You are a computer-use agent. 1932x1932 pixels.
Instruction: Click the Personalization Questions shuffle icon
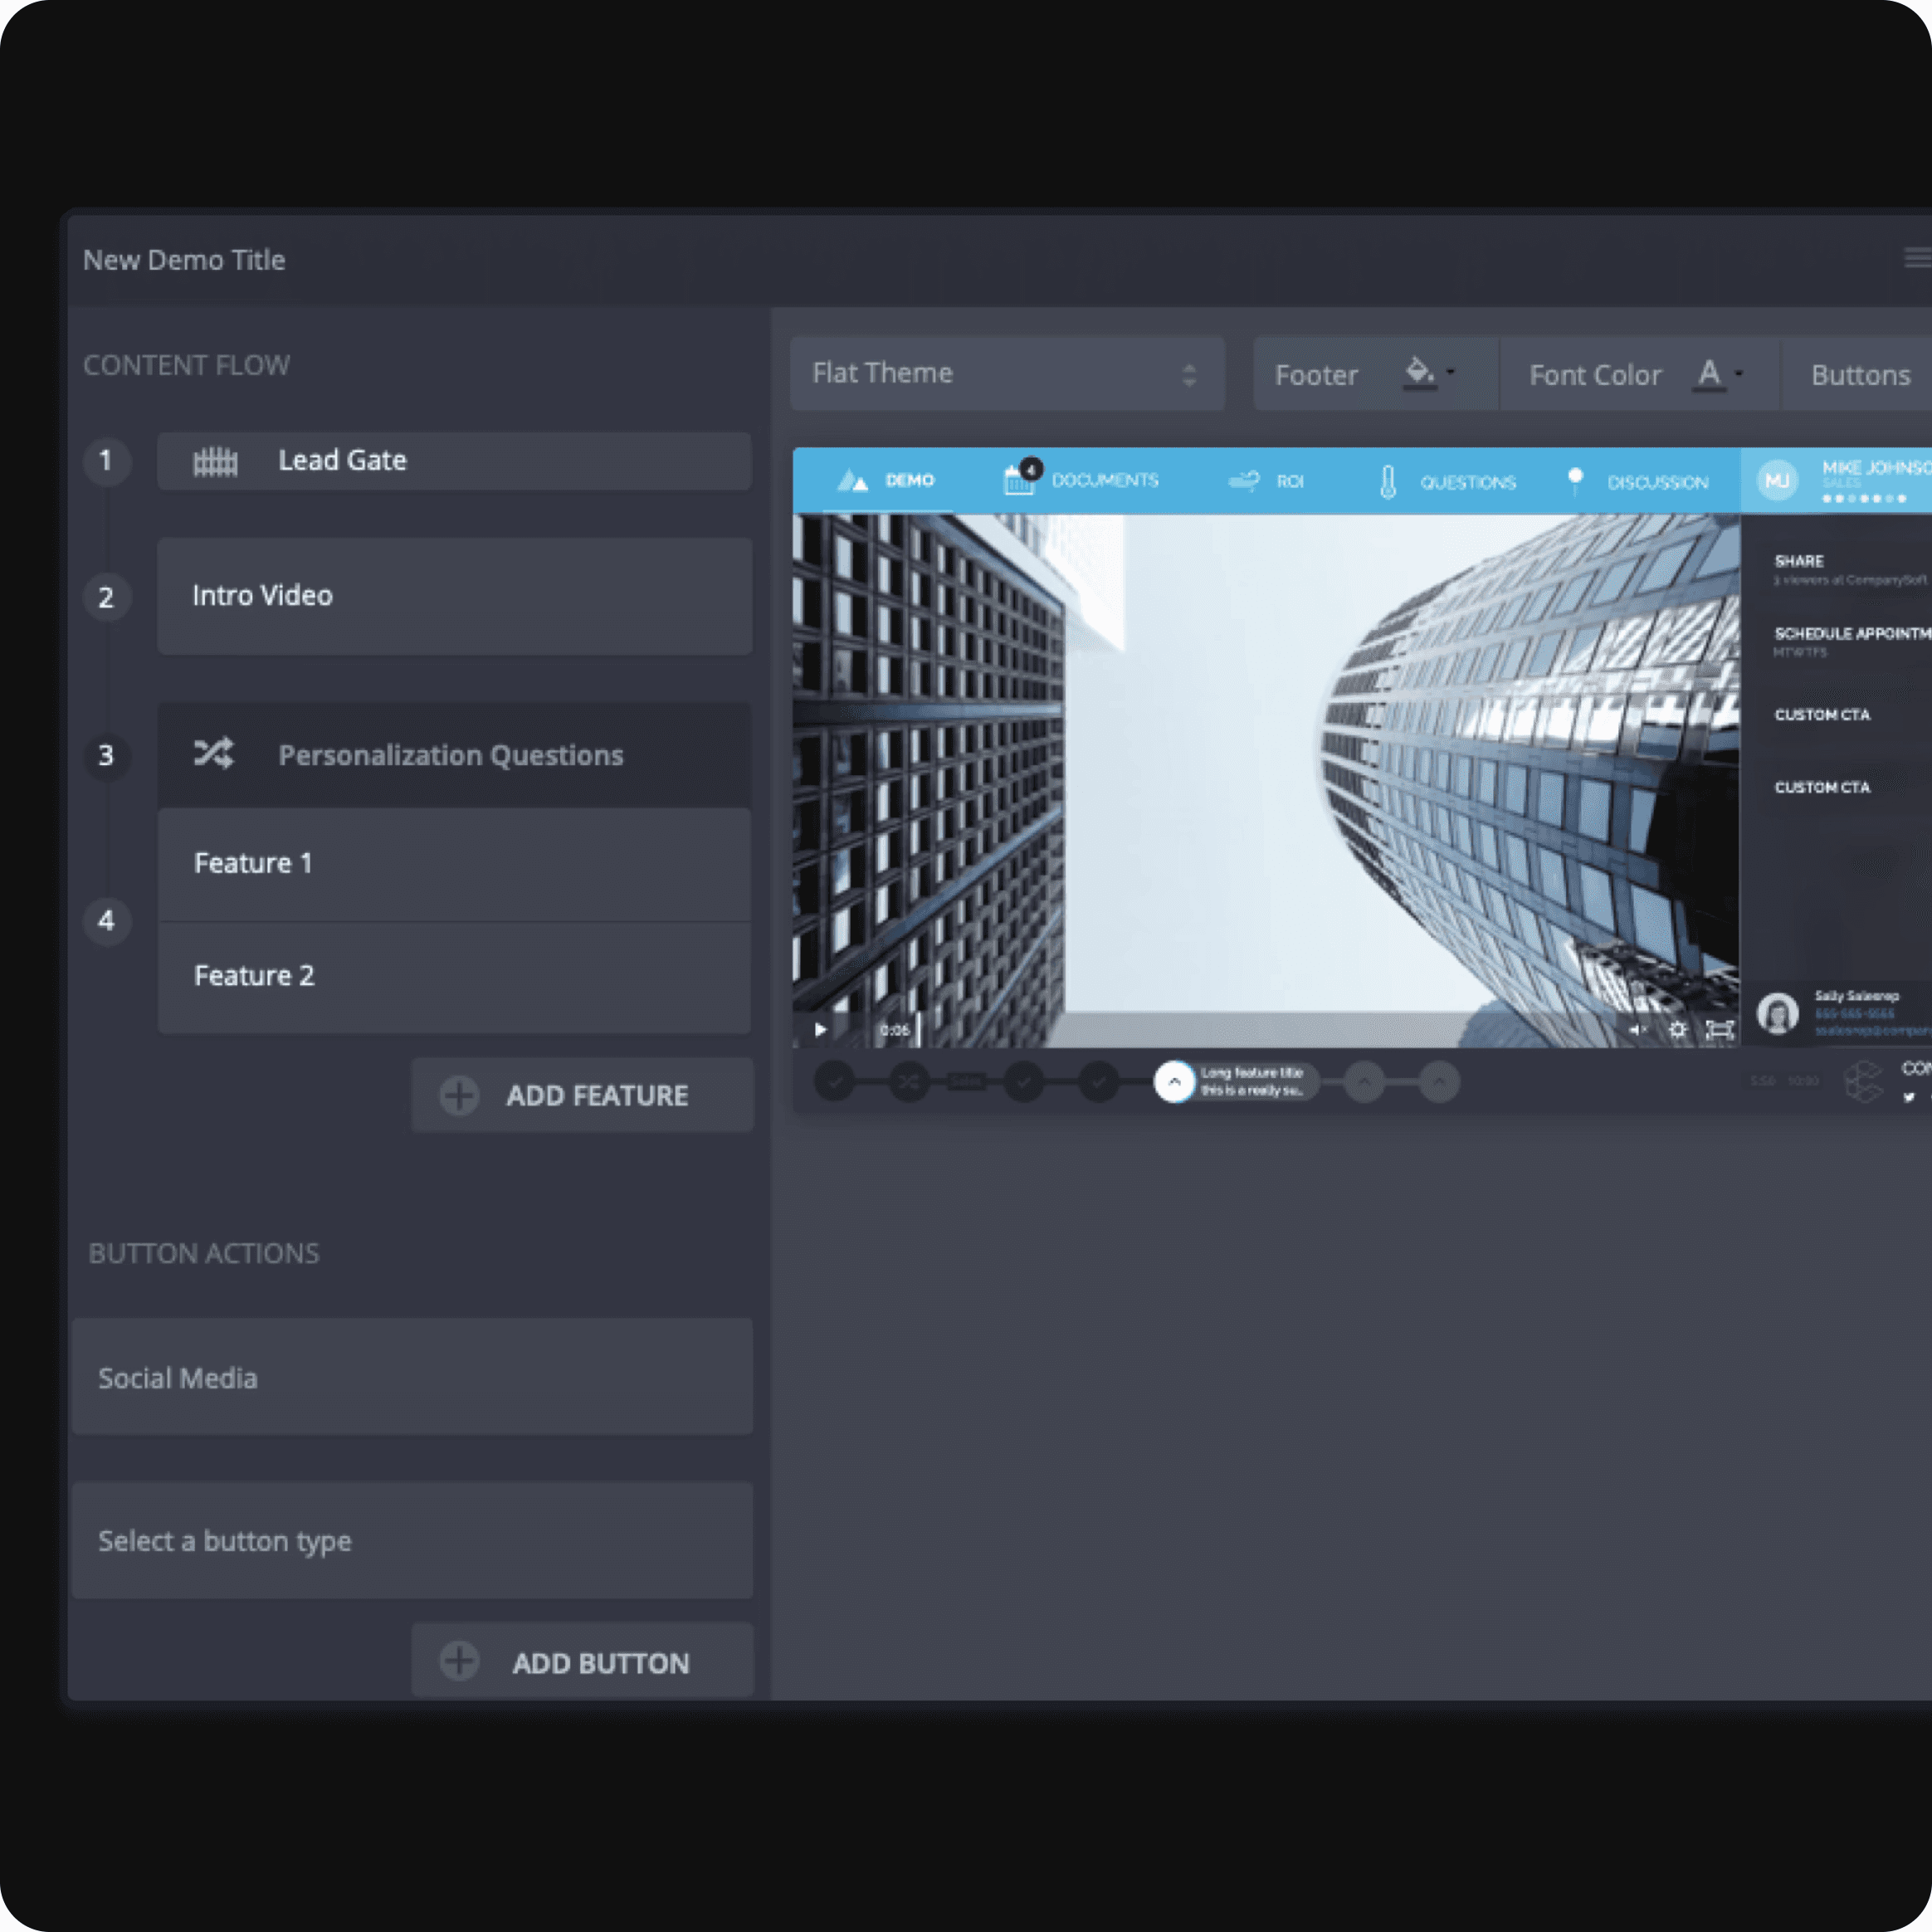tap(214, 754)
